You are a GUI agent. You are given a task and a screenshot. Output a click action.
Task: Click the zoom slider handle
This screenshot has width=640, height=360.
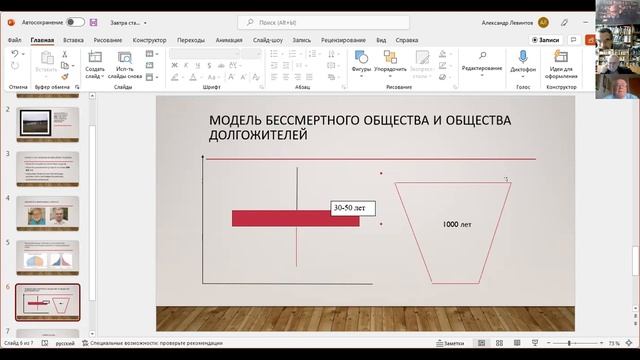[x=569, y=343]
